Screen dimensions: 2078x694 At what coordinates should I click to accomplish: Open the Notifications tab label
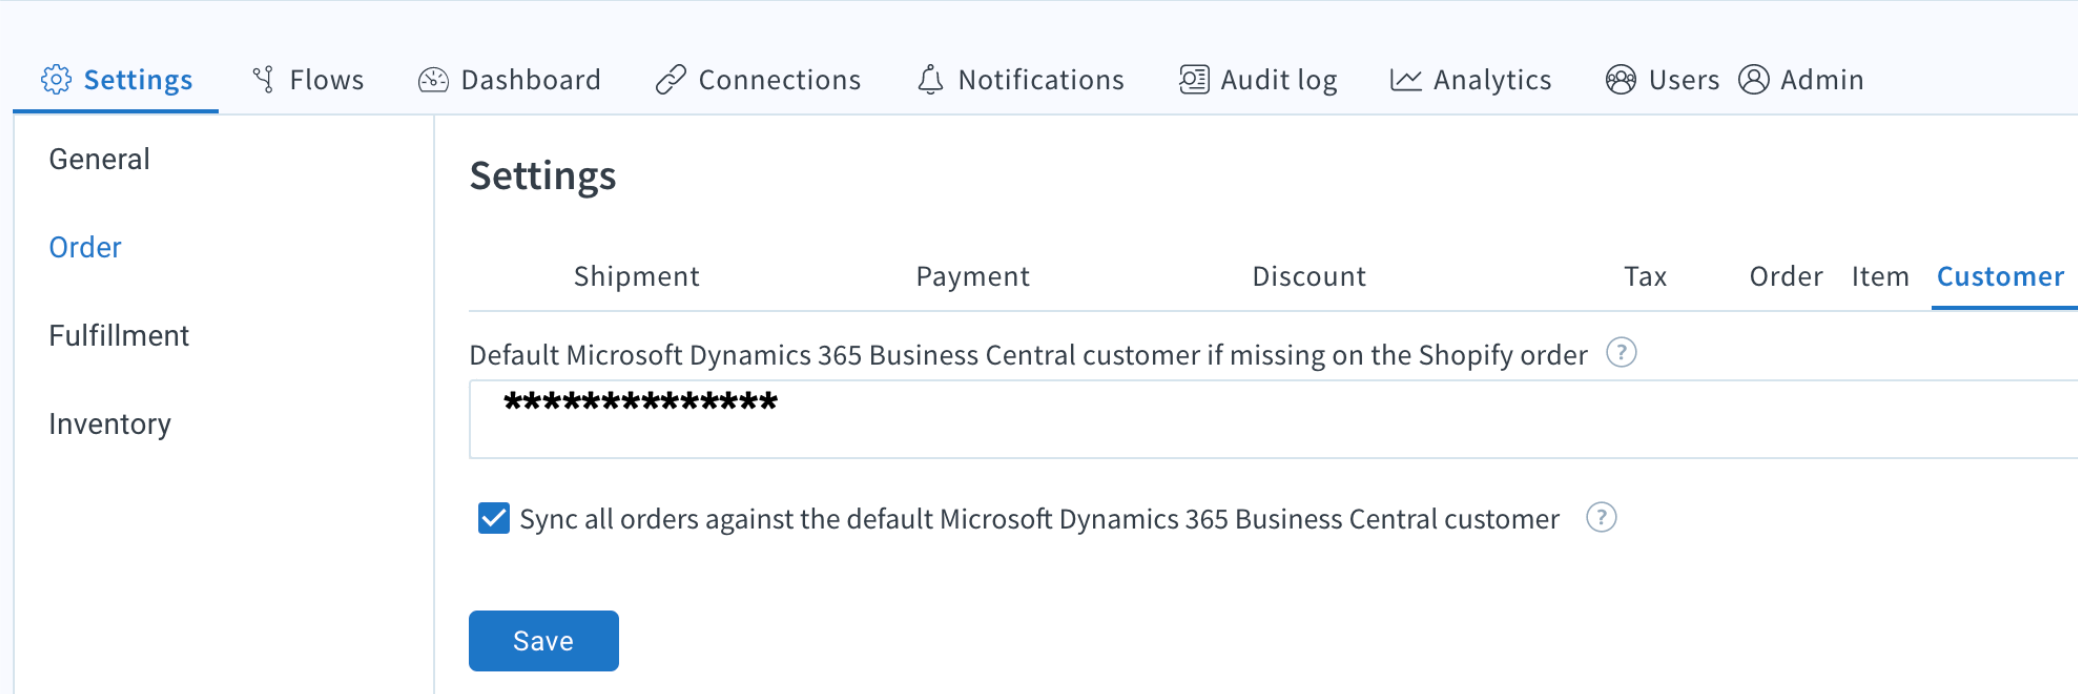pyautogui.click(x=1041, y=80)
